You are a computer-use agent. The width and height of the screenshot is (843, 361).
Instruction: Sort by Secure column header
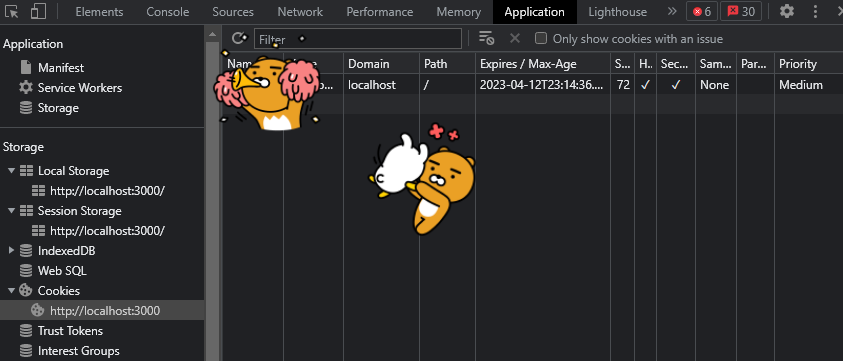[x=676, y=63]
